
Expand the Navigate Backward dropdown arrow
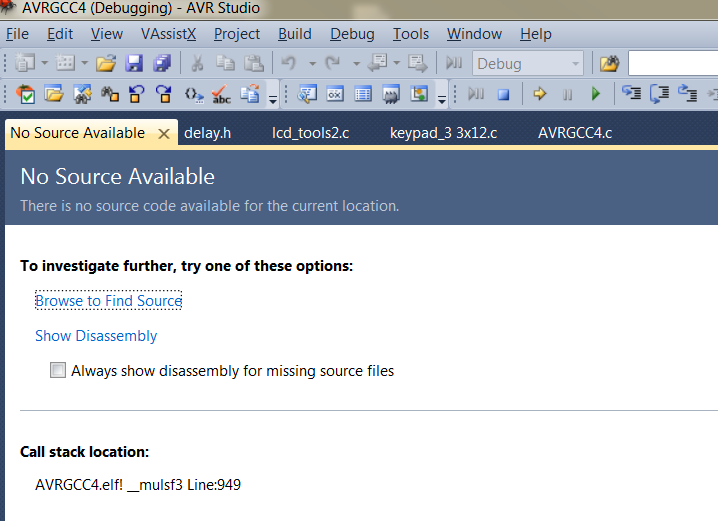pos(397,63)
